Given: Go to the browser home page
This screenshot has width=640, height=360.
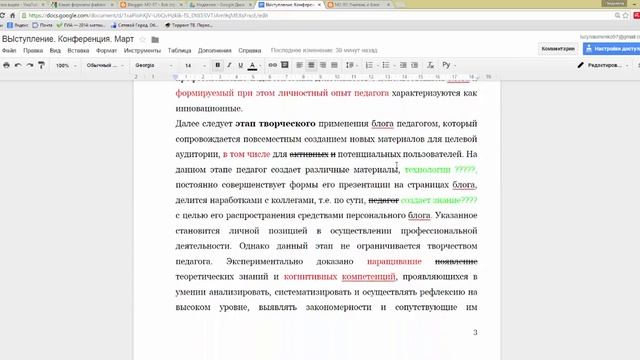Looking at the screenshot, I should coord(13,16).
